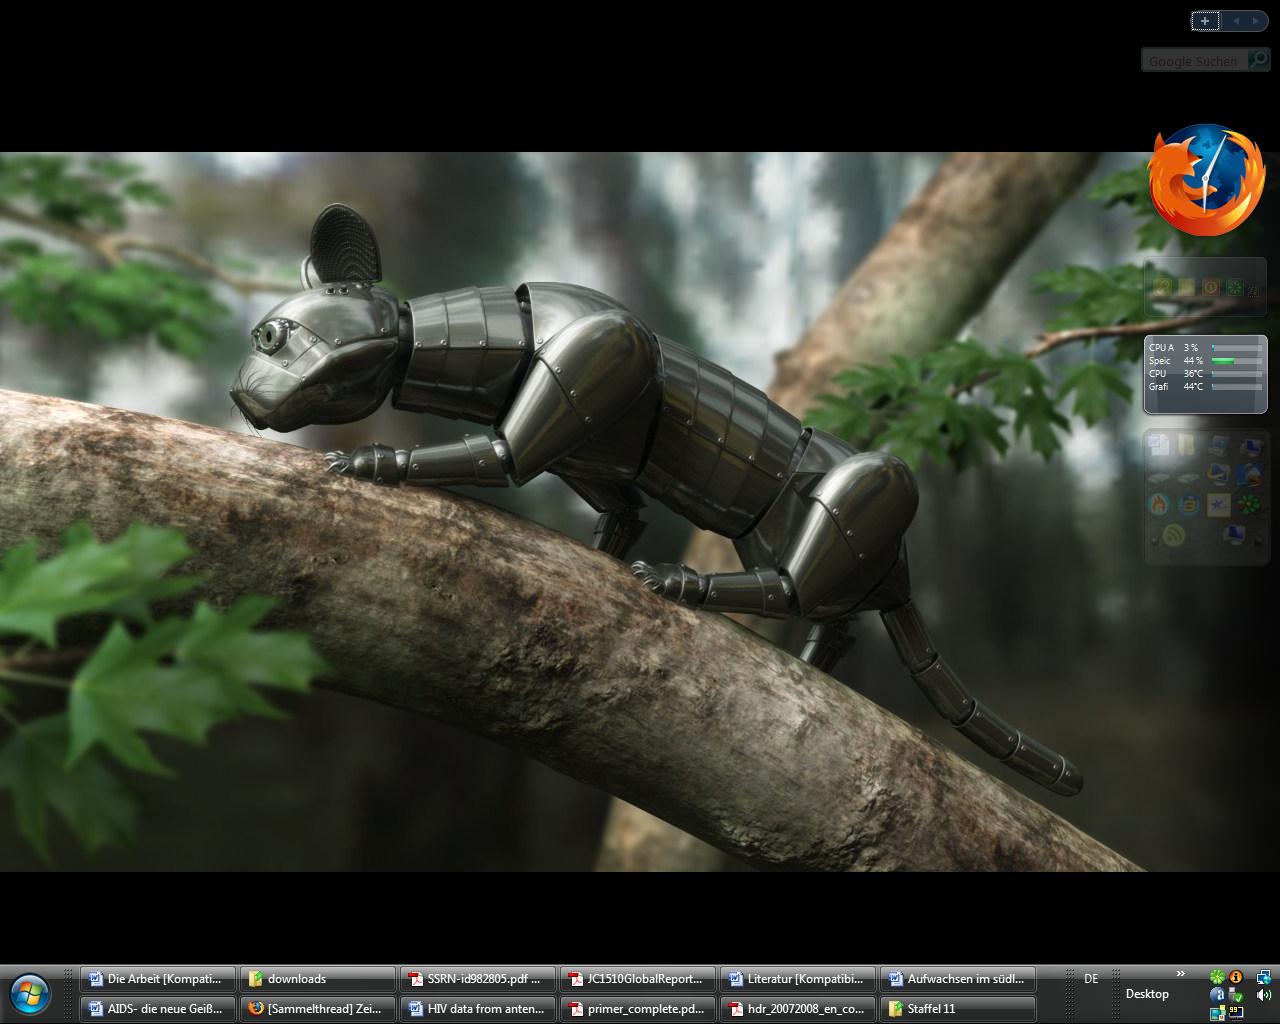
Task: Click the DE language bar indicator
Action: pos(1091,979)
